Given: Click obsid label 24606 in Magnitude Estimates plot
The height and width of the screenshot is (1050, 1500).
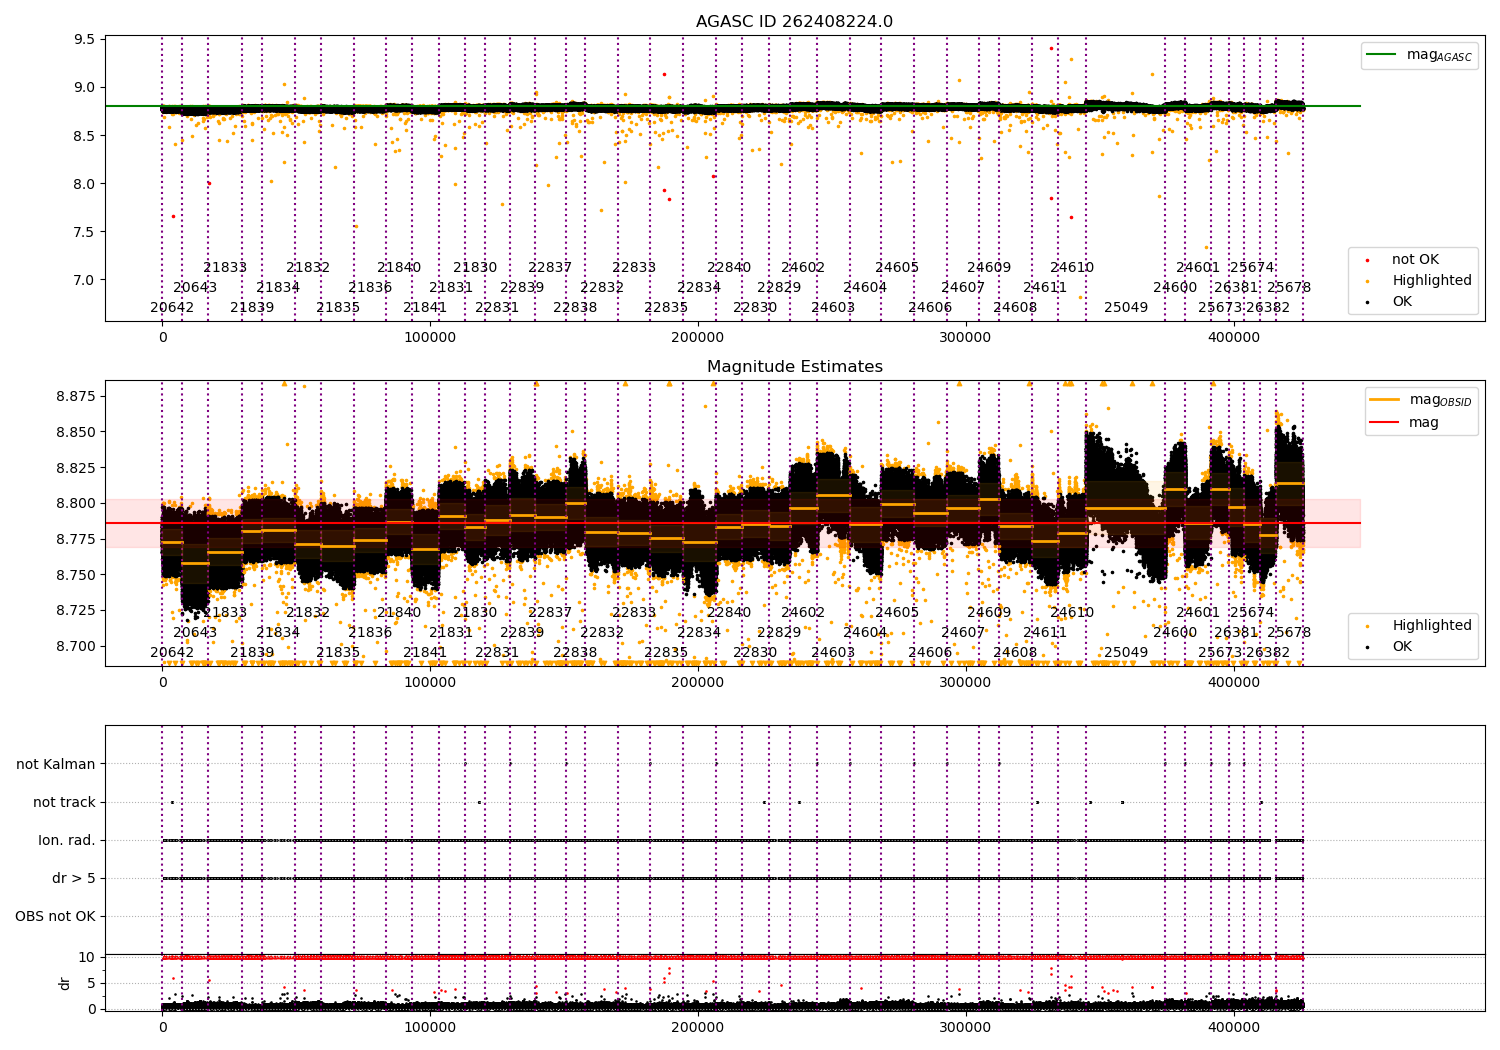Looking at the screenshot, I should pyautogui.click(x=930, y=653).
